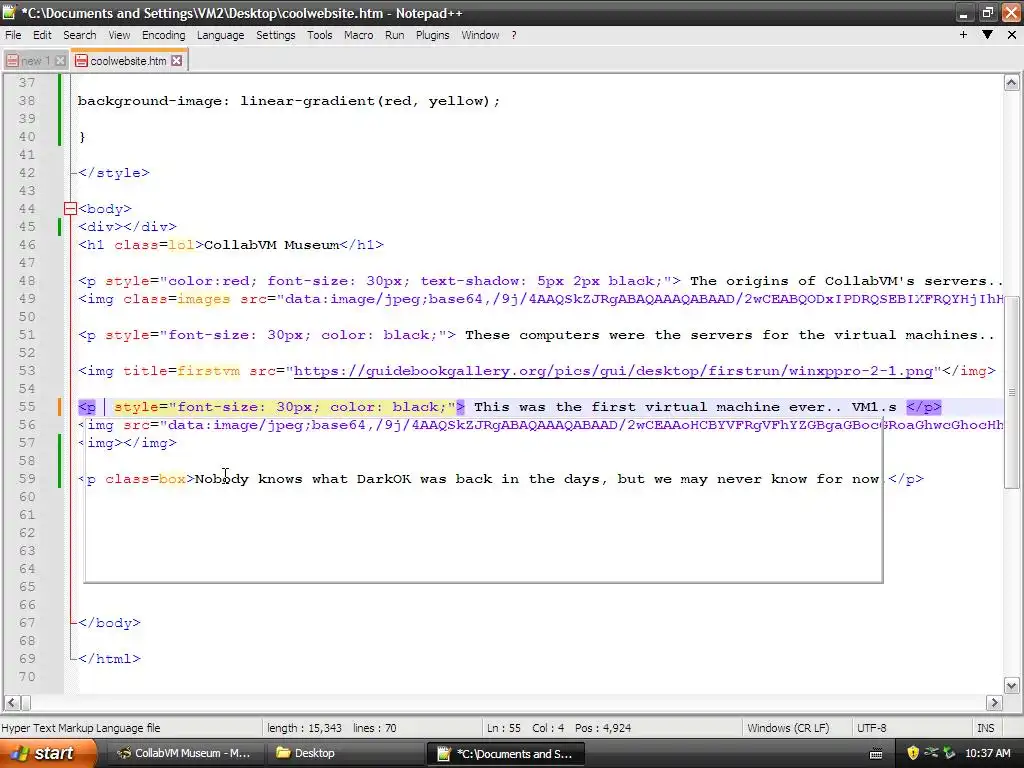1024x768 pixels.
Task: Click the vertical scrollbar down arrow
Action: pyautogui.click(x=1012, y=686)
